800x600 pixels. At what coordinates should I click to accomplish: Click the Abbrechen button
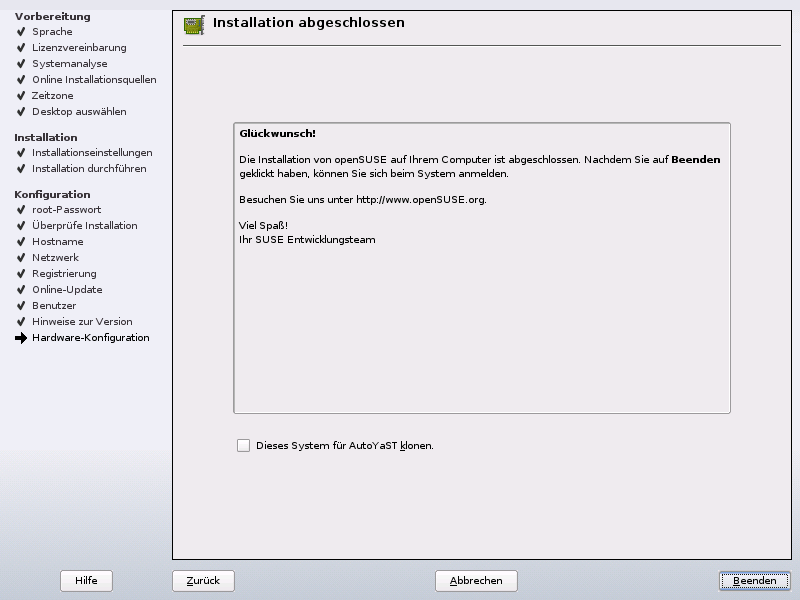point(476,581)
